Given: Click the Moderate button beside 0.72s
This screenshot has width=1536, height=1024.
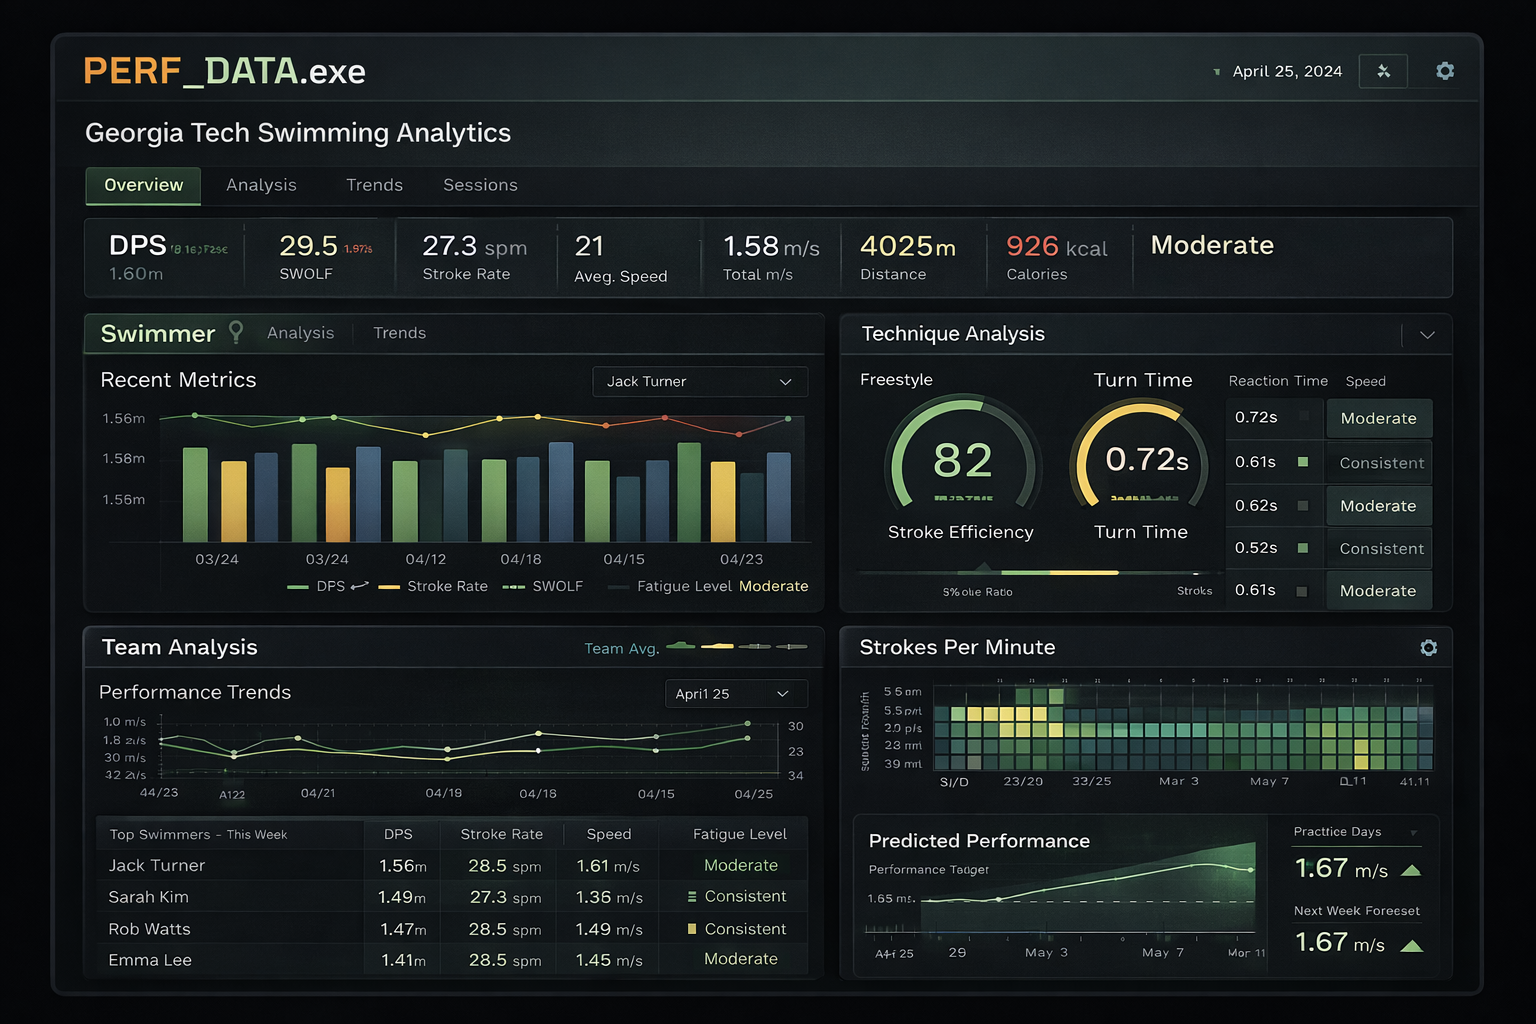Looking at the screenshot, I should (x=1378, y=418).
